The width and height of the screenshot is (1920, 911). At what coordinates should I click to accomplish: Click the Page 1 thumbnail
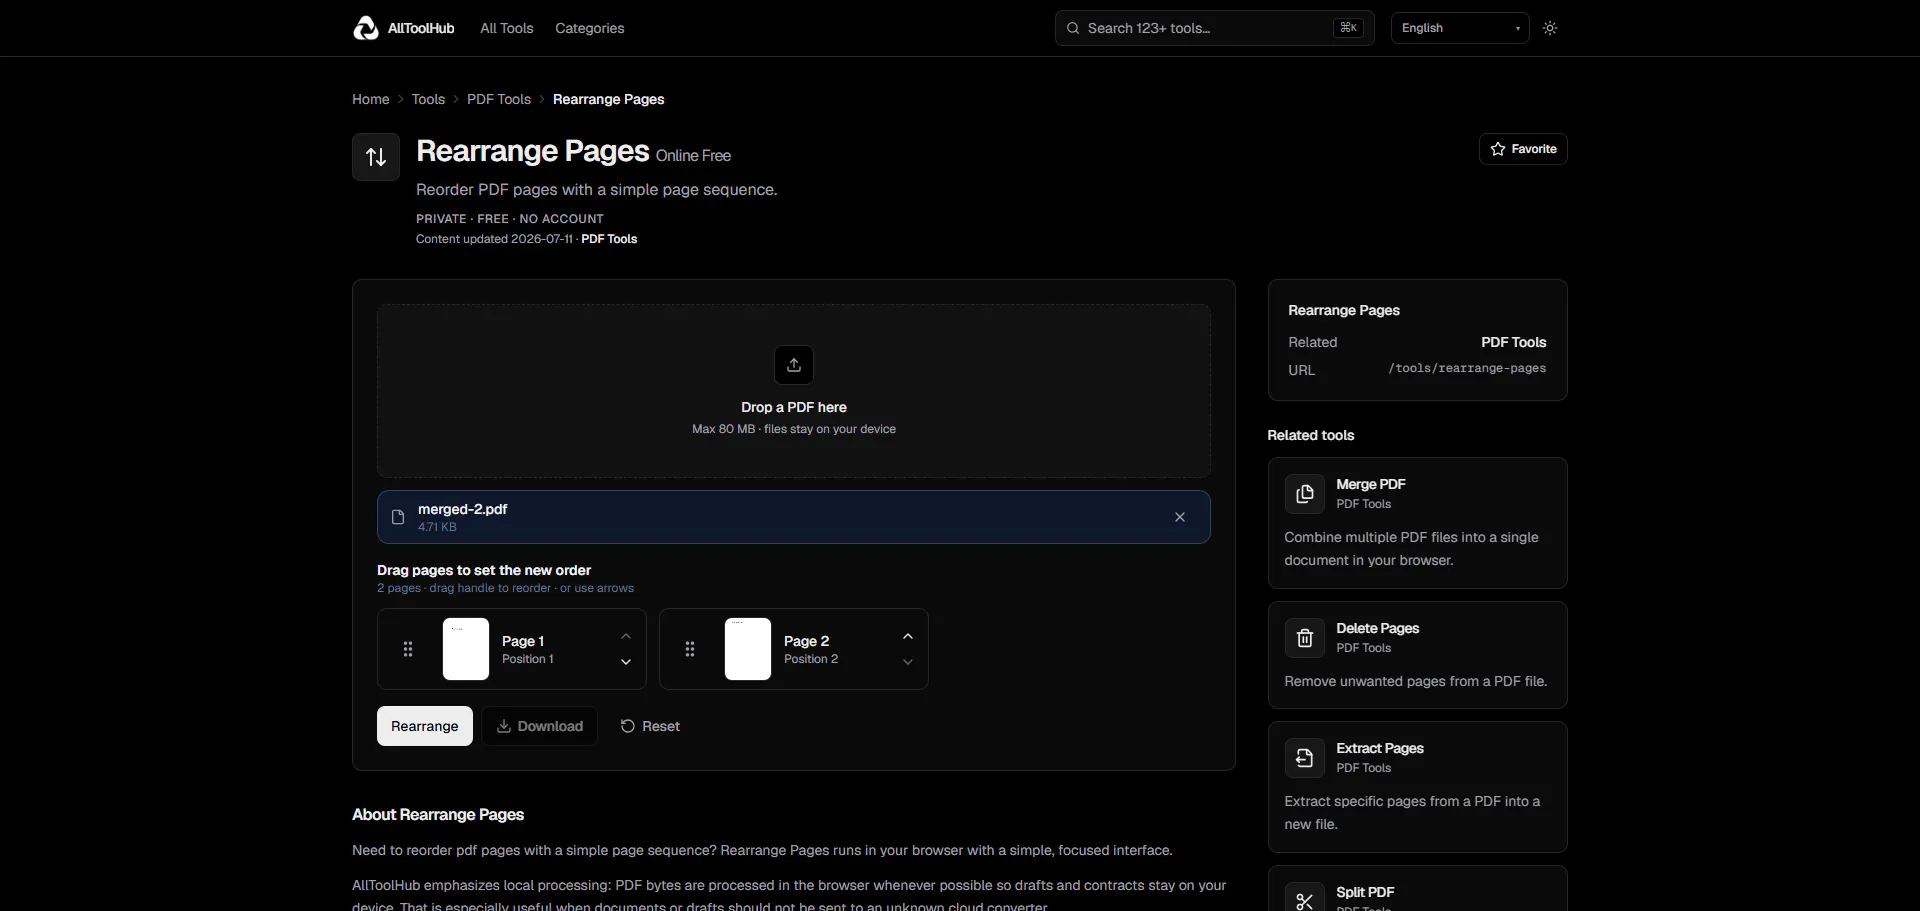coord(466,649)
